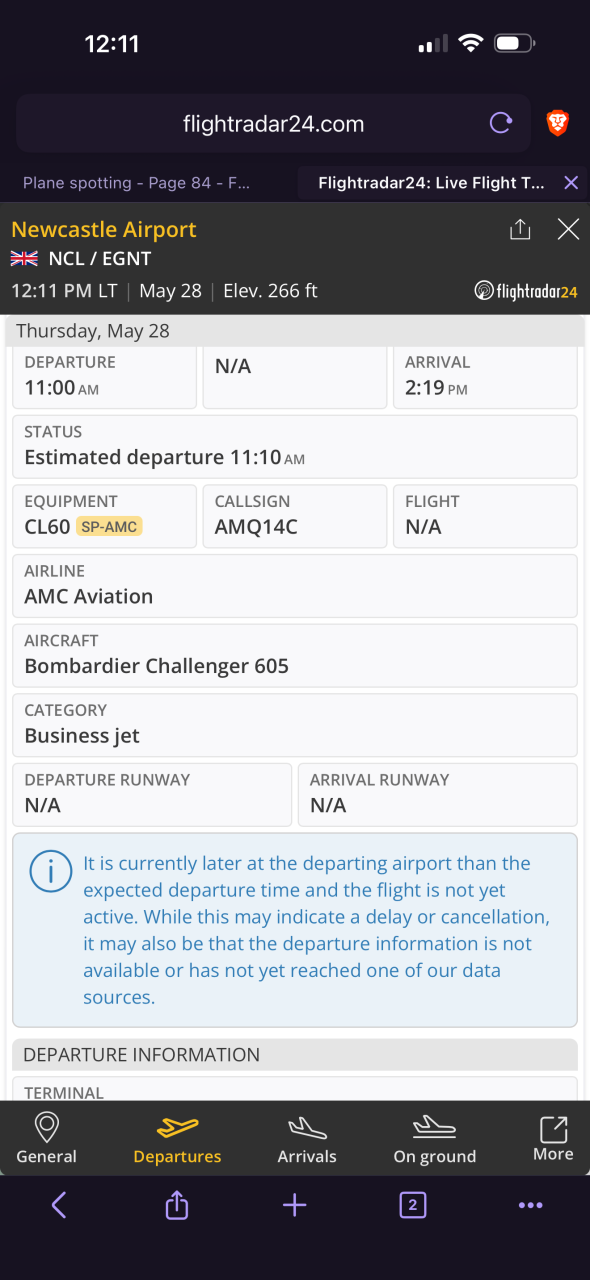Tap the flightradar24.com address bar
The image size is (590, 1280).
coord(273,124)
